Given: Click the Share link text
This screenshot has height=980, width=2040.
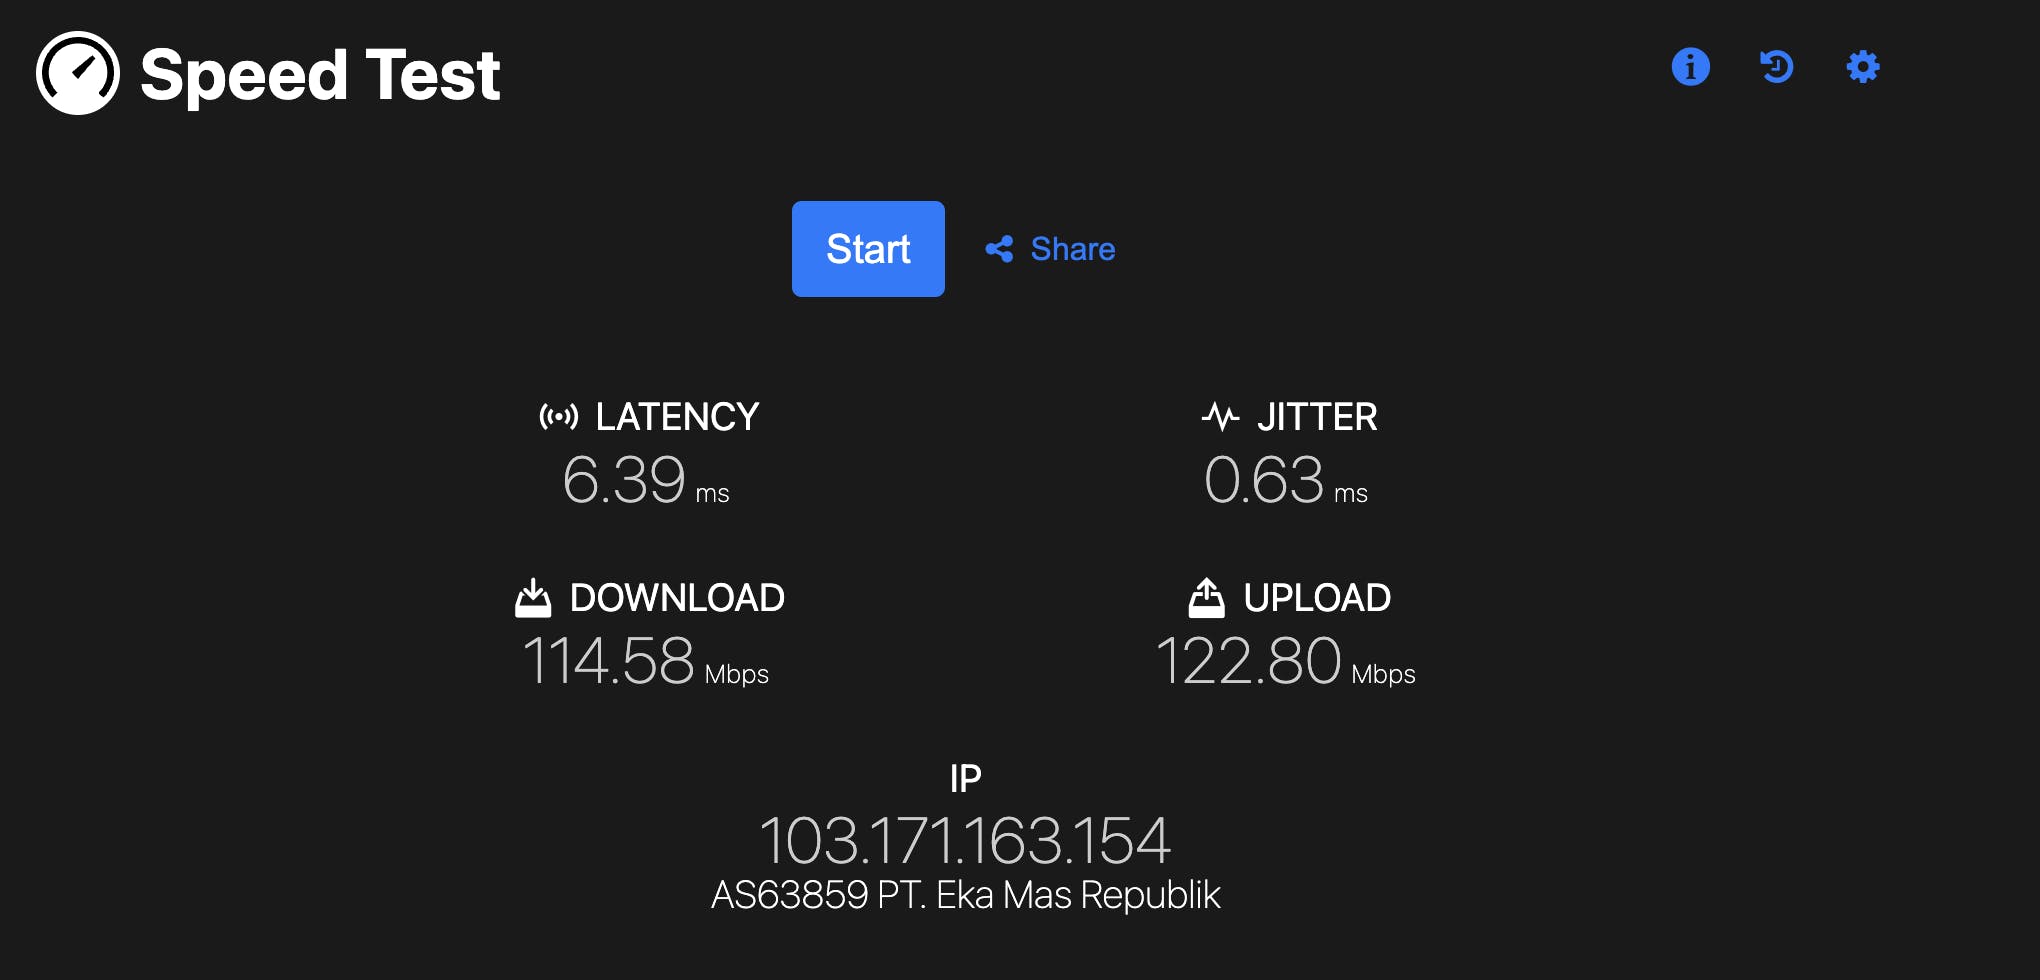Looking at the screenshot, I should click(x=1072, y=249).
